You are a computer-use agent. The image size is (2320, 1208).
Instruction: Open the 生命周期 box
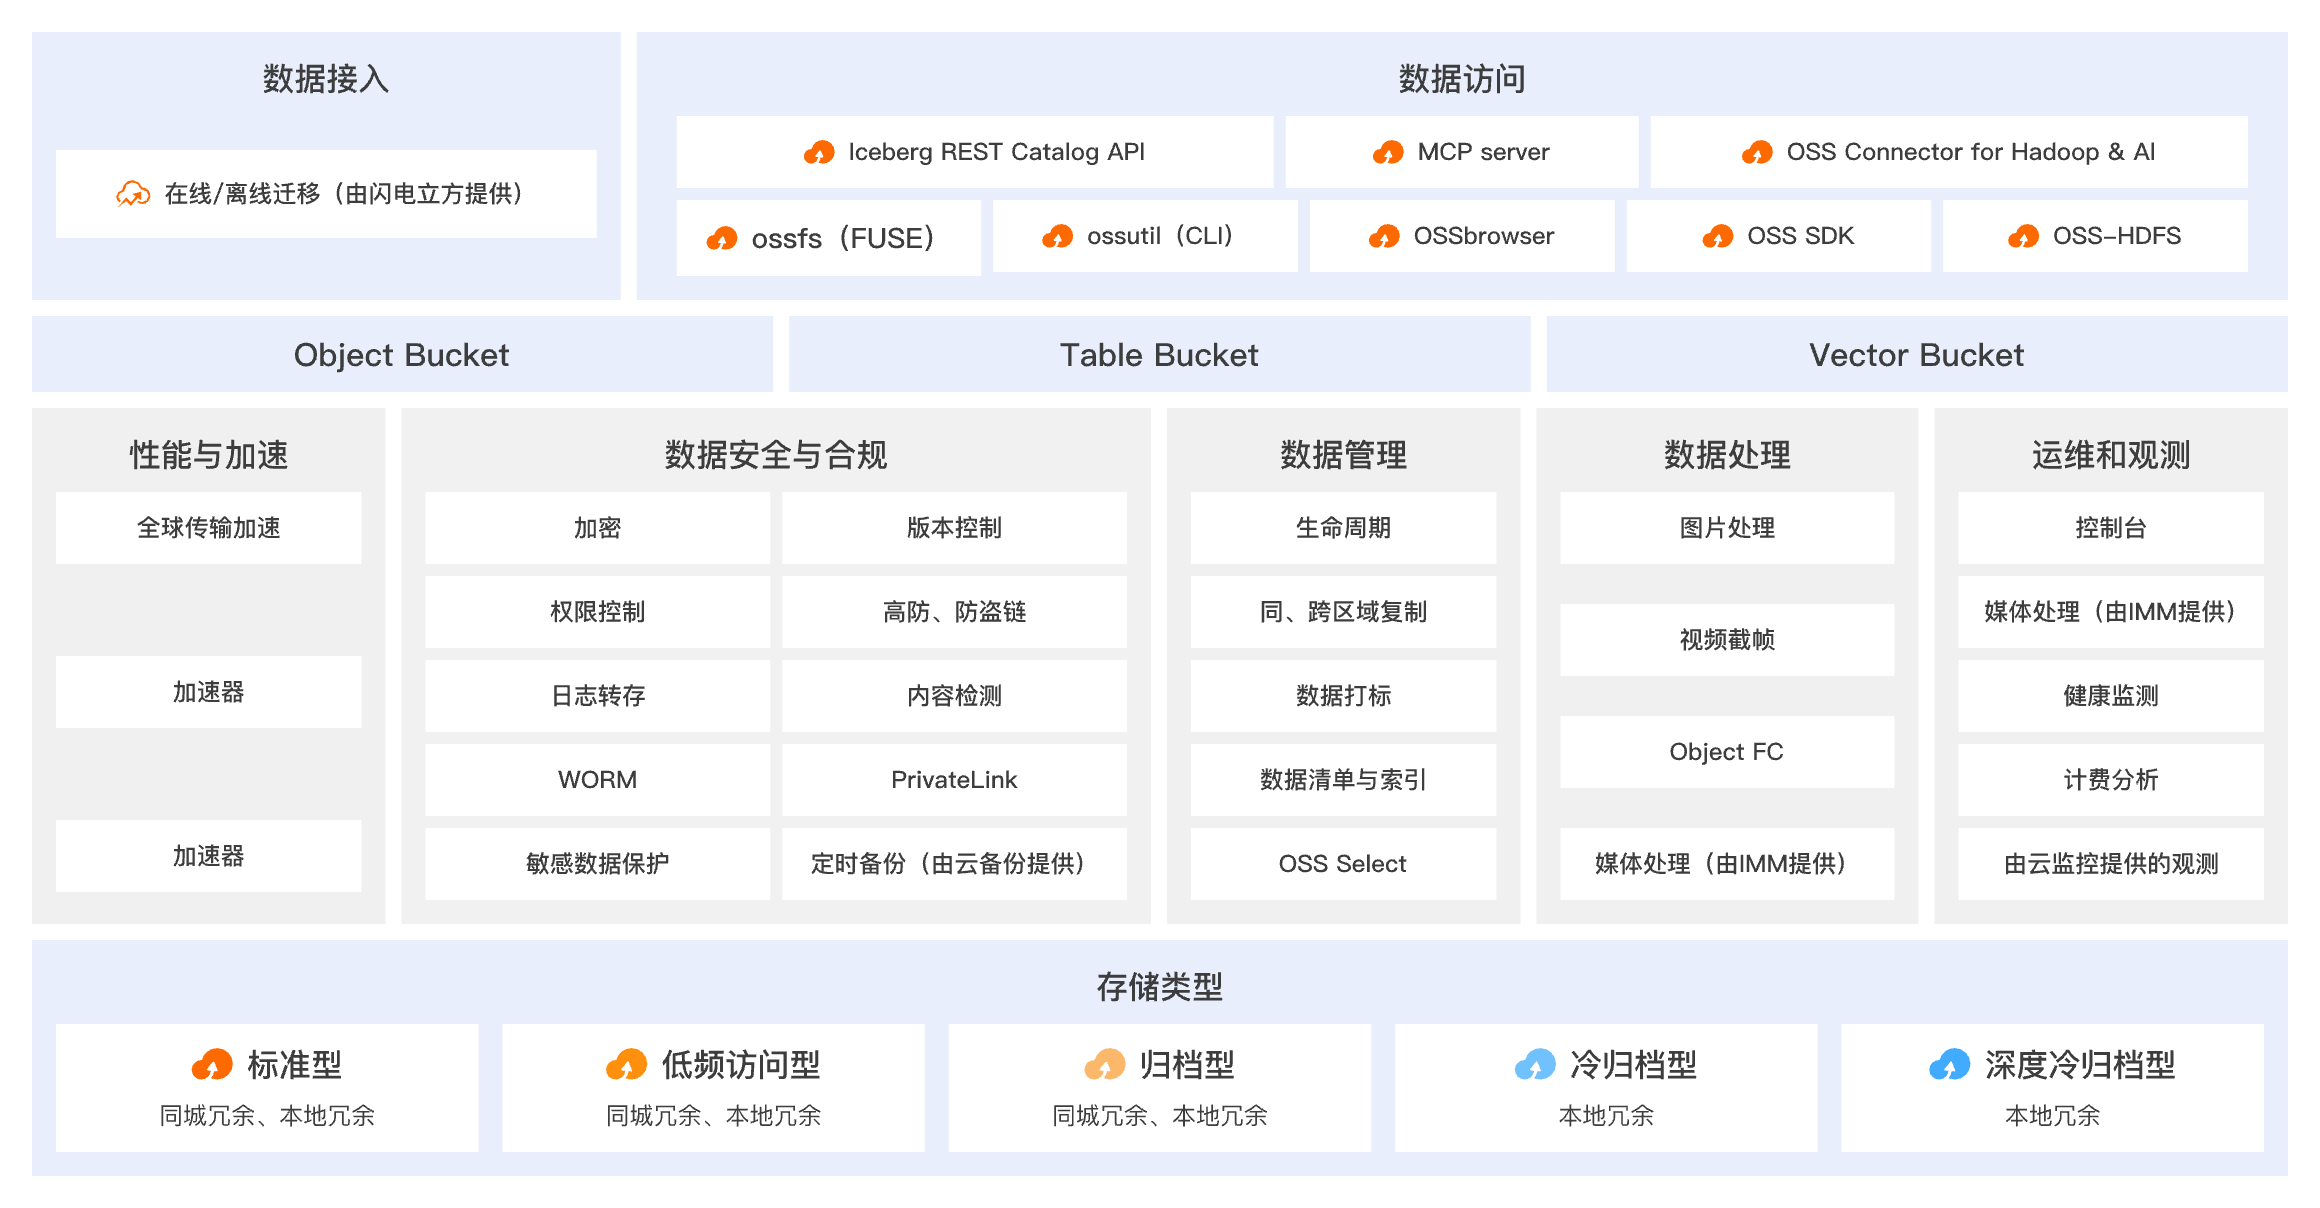[1343, 528]
